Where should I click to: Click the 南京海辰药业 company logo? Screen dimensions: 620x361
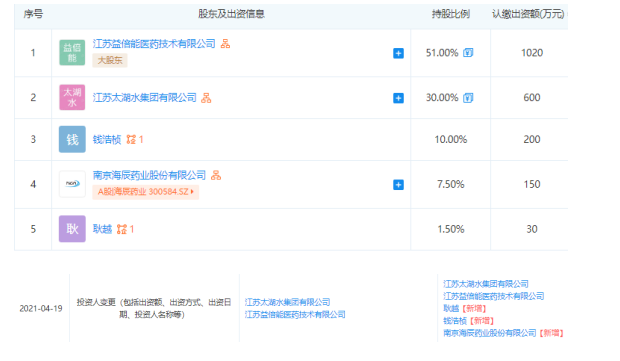pyautogui.click(x=72, y=184)
